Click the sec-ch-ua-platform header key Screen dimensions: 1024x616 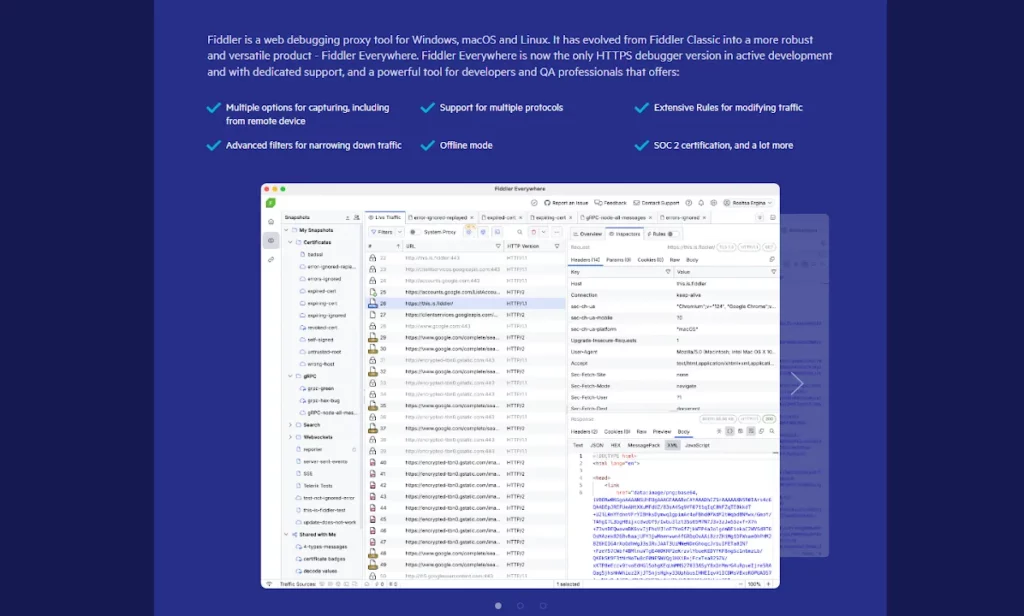coord(593,329)
